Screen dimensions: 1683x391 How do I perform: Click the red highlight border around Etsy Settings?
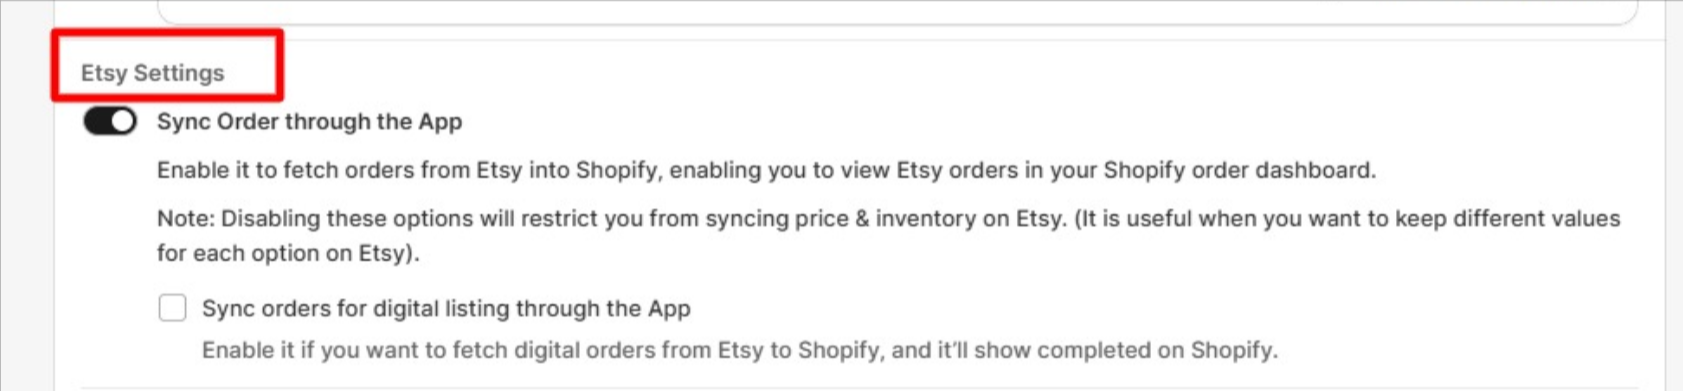pyautogui.click(x=167, y=33)
